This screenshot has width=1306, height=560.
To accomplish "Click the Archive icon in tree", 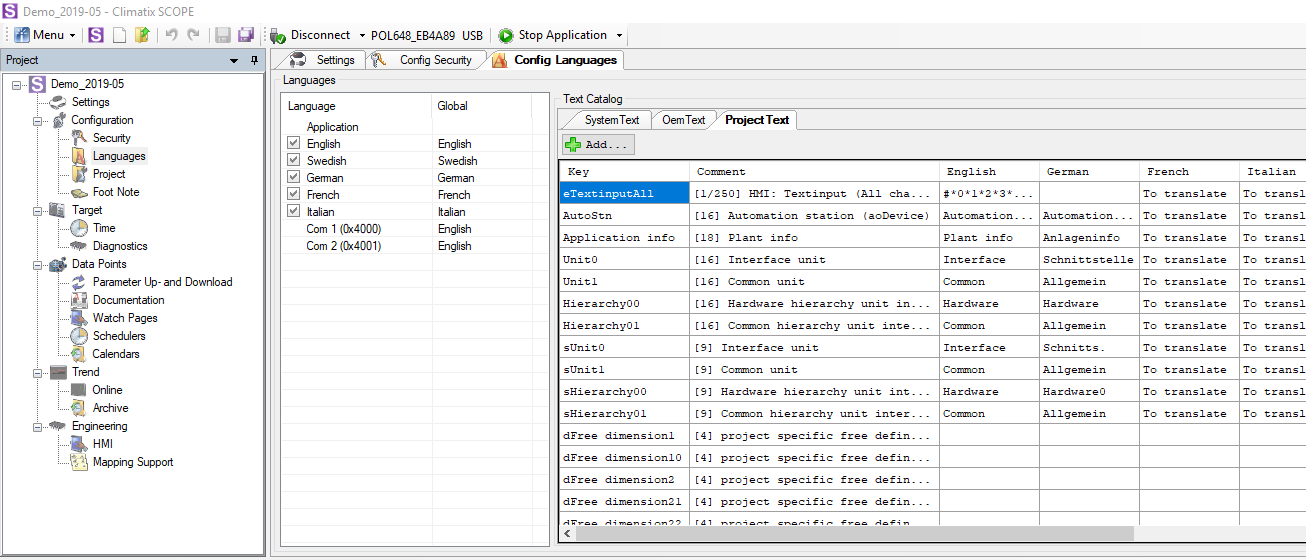I will 79,408.
